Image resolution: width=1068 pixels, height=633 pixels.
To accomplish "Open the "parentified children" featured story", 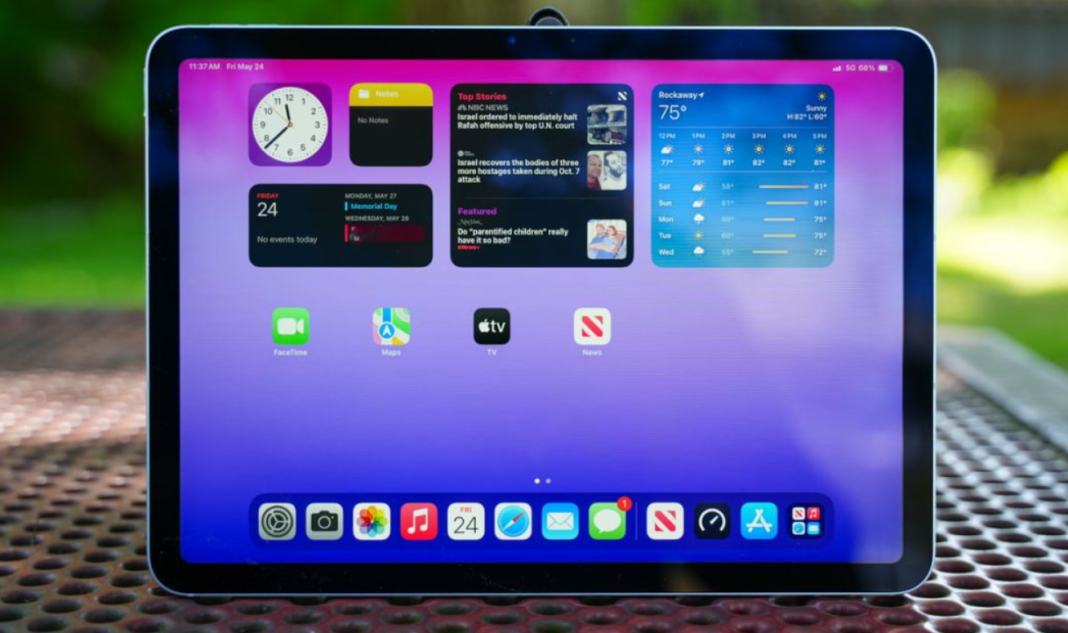I will 514,236.
